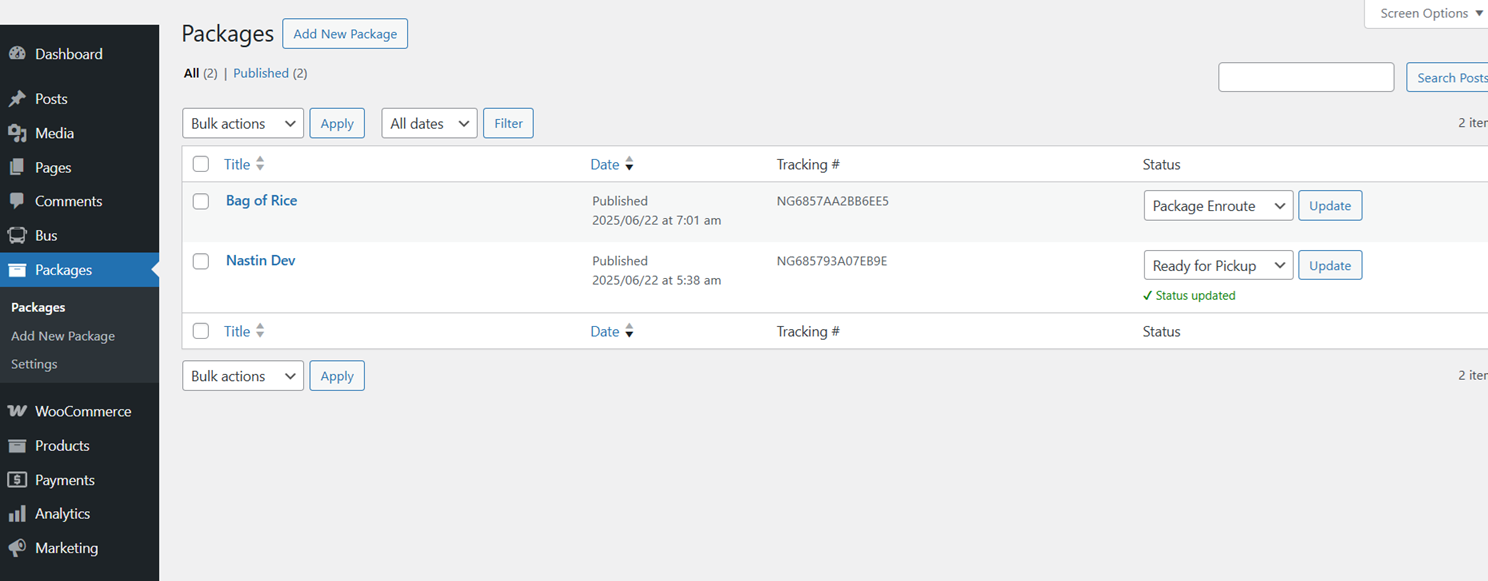Filter list by Published status
The image size is (1488, 581).
click(x=261, y=73)
